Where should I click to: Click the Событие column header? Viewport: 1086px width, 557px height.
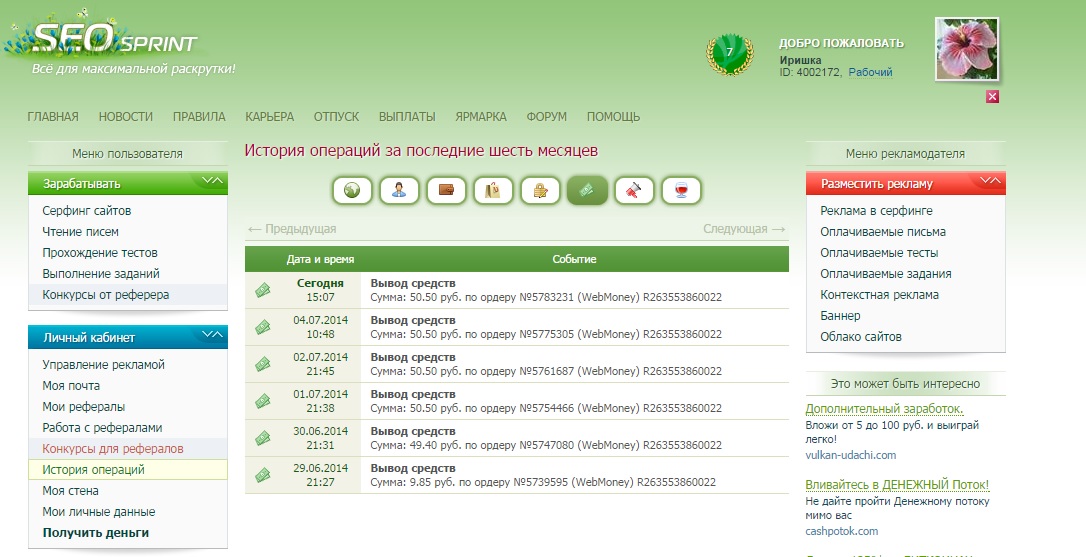coord(574,259)
